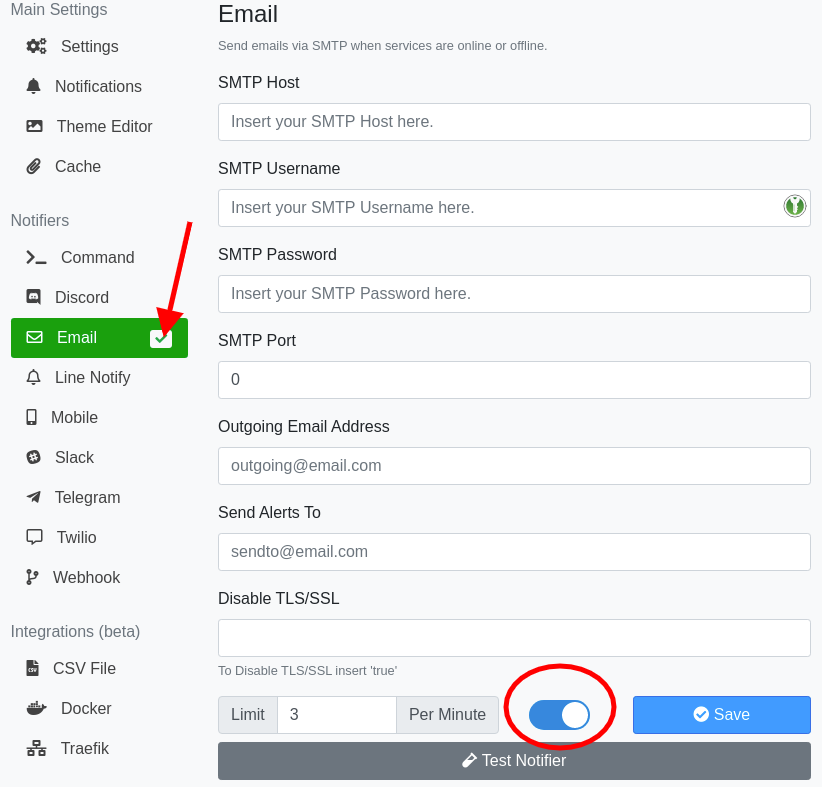The width and height of the screenshot is (822, 787).
Task: Open the Slack notifier settings
Action: (x=33, y=457)
